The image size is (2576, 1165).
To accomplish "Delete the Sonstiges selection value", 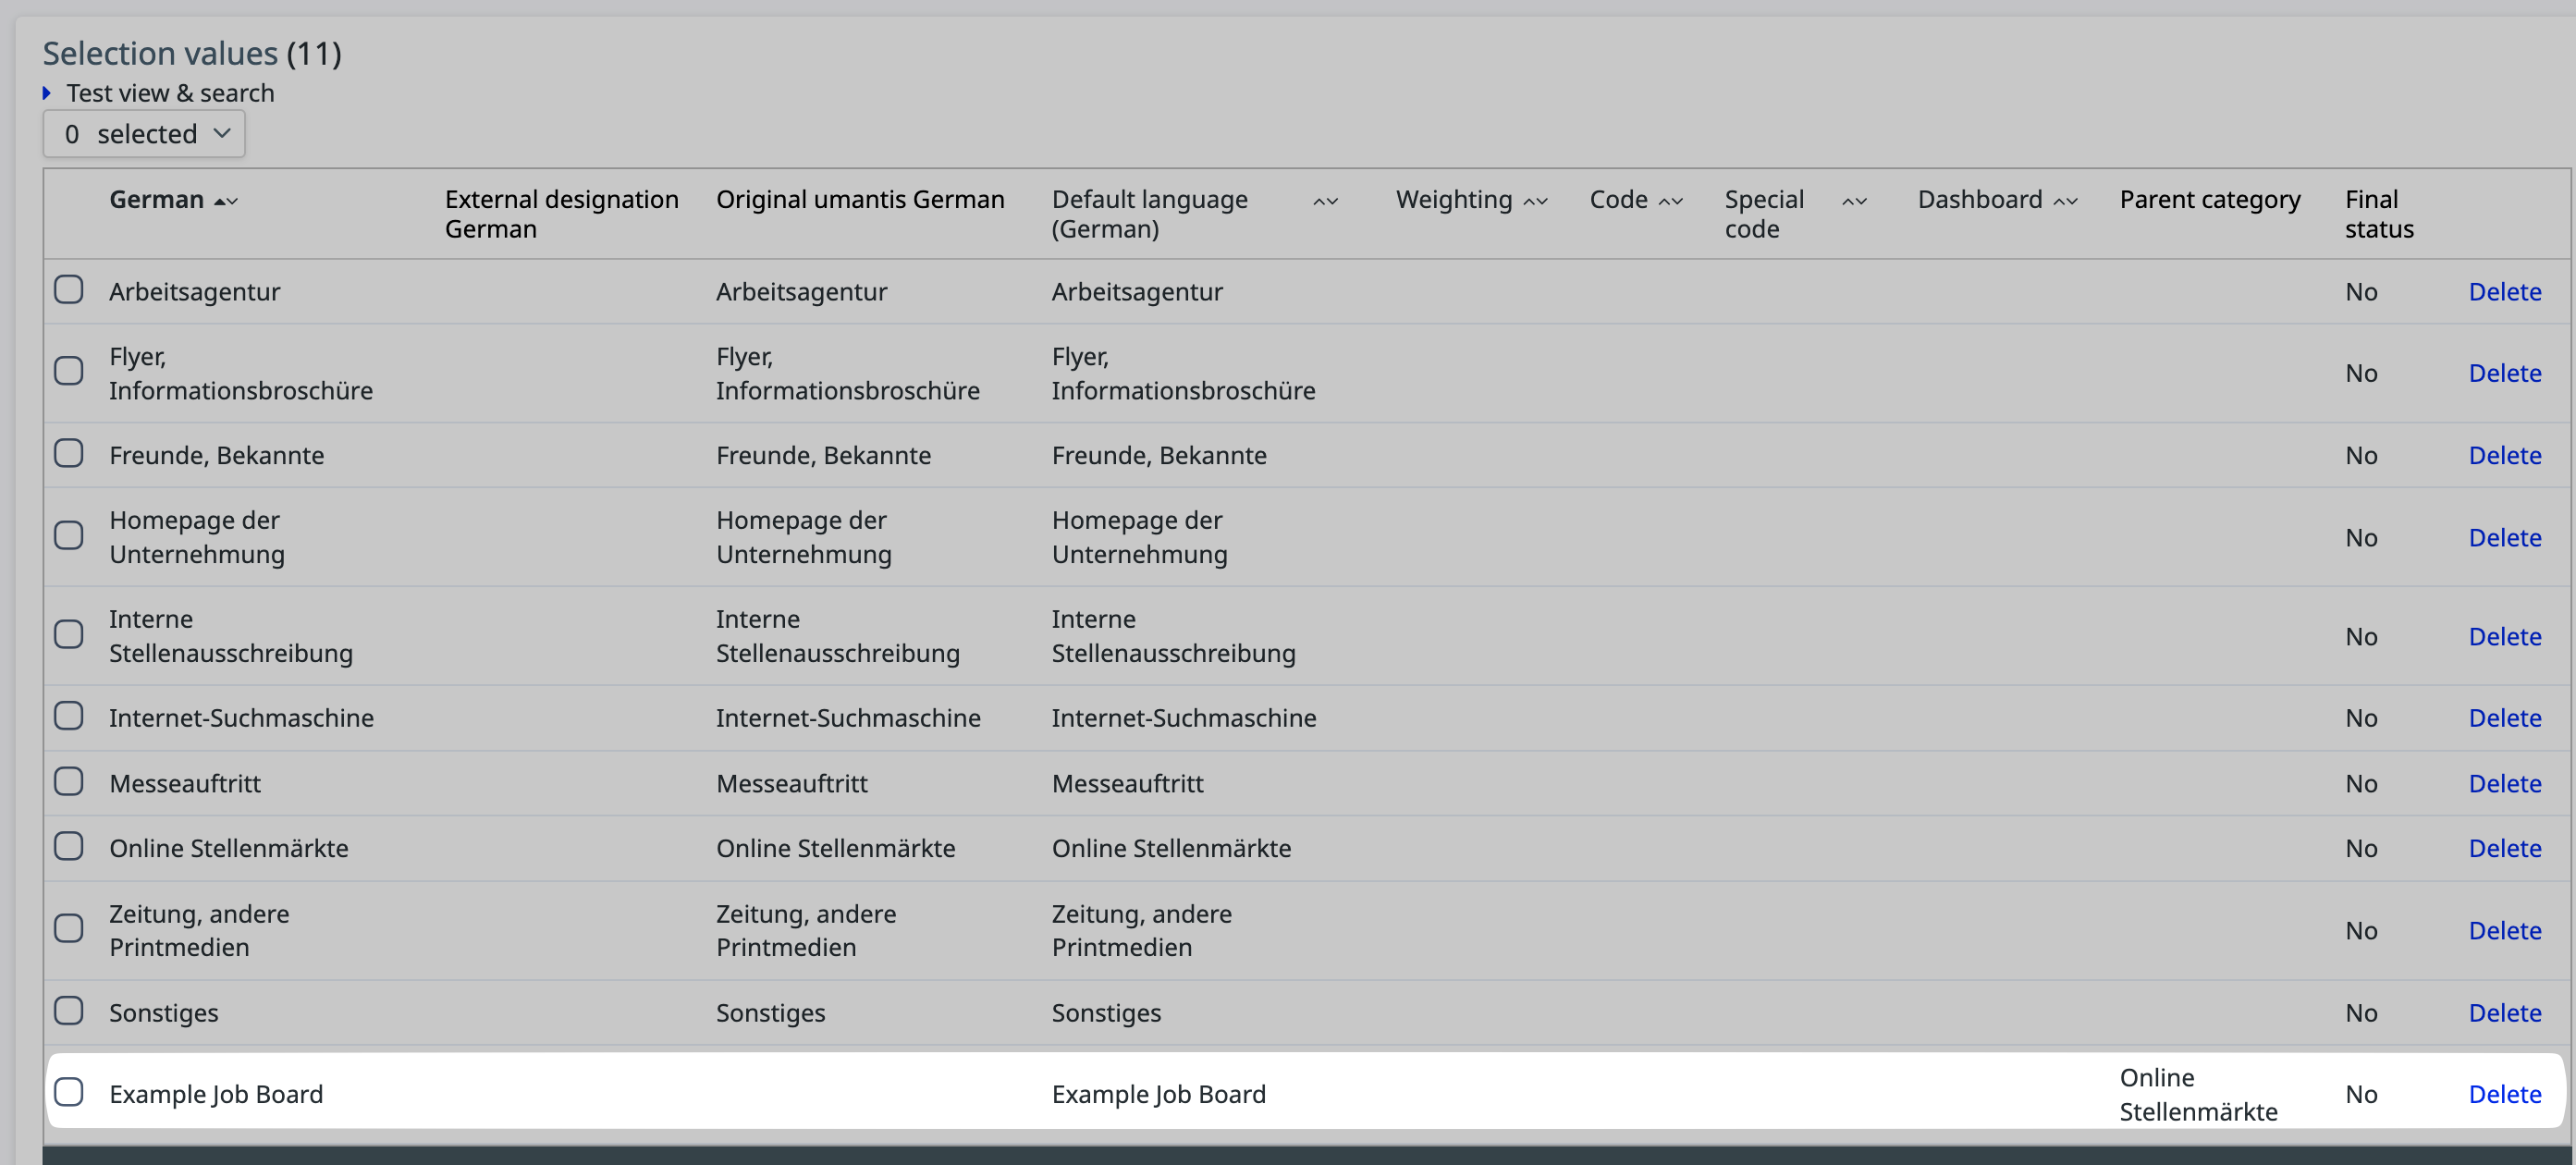I will [2504, 1012].
